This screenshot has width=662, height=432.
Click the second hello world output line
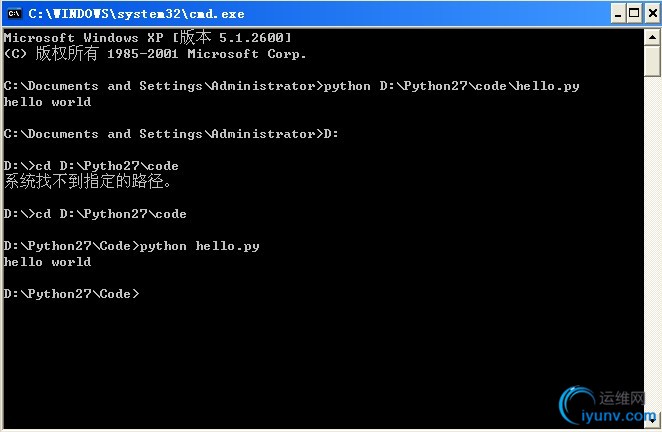[47, 262]
